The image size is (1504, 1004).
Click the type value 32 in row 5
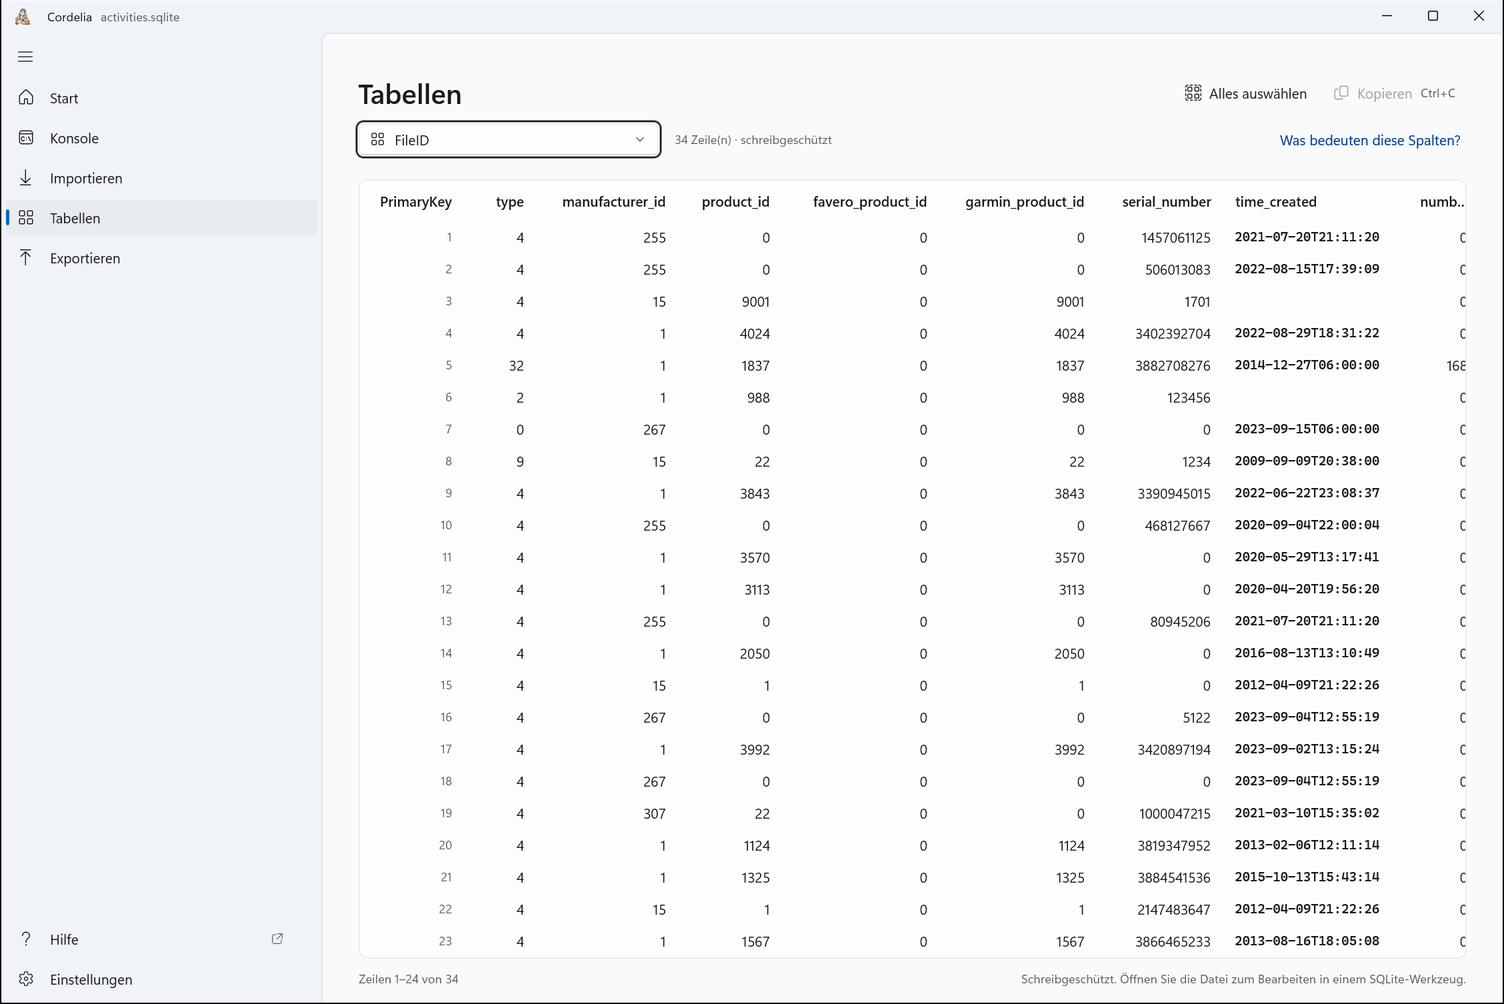(x=516, y=366)
